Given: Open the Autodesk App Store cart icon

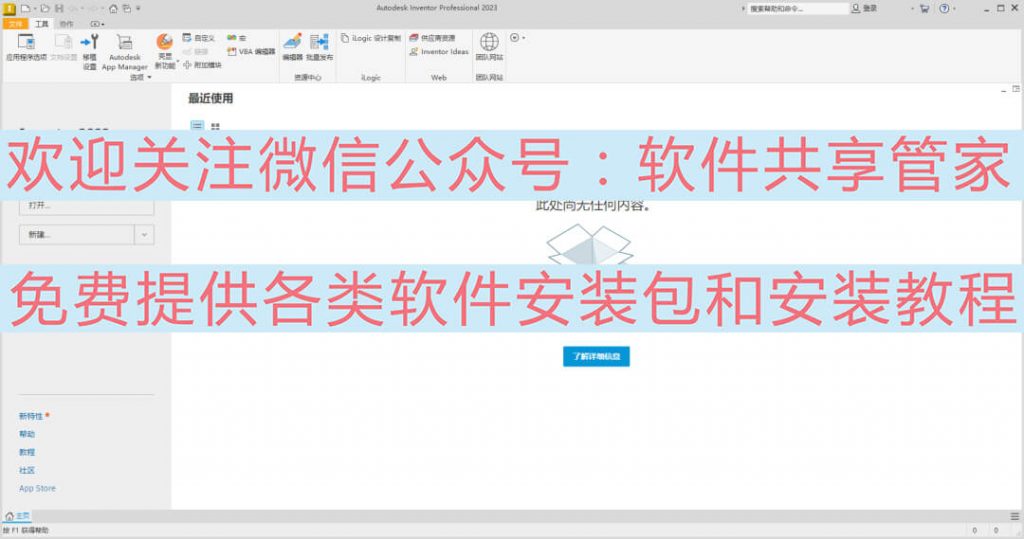Looking at the screenshot, I should [x=924, y=8].
